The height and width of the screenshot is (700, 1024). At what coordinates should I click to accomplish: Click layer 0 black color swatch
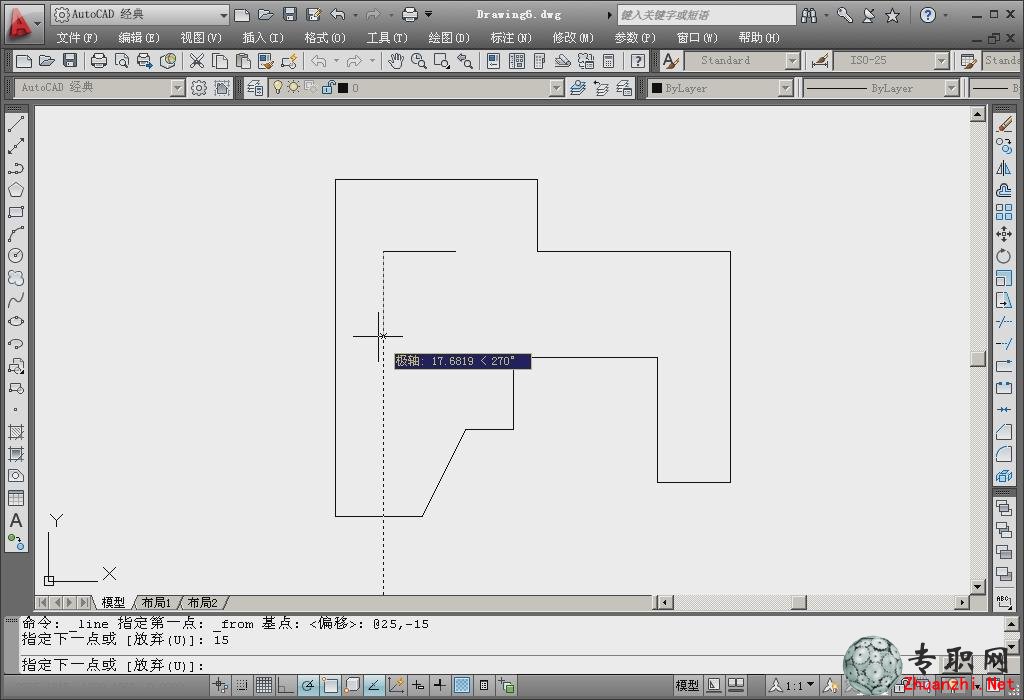pyautogui.click(x=343, y=88)
